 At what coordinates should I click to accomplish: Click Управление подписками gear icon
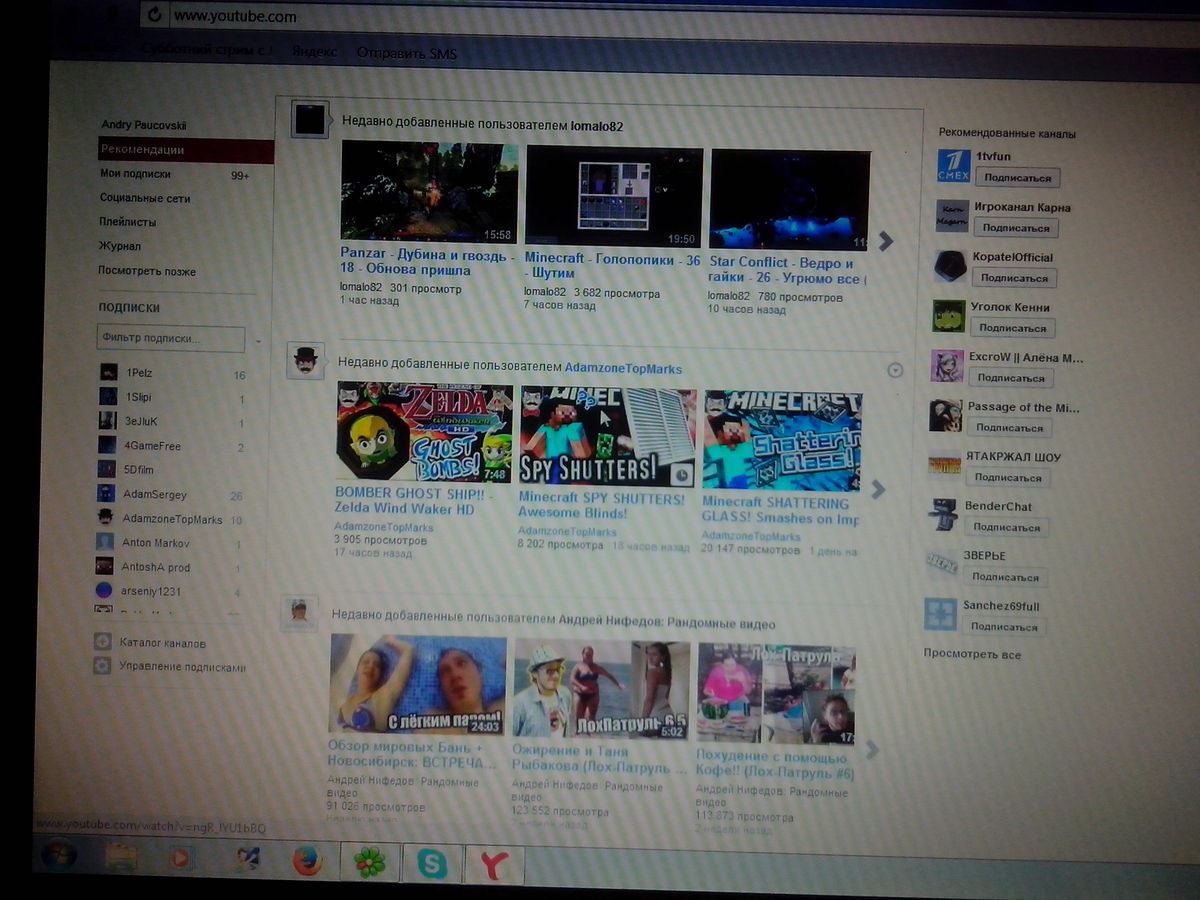[102, 666]
